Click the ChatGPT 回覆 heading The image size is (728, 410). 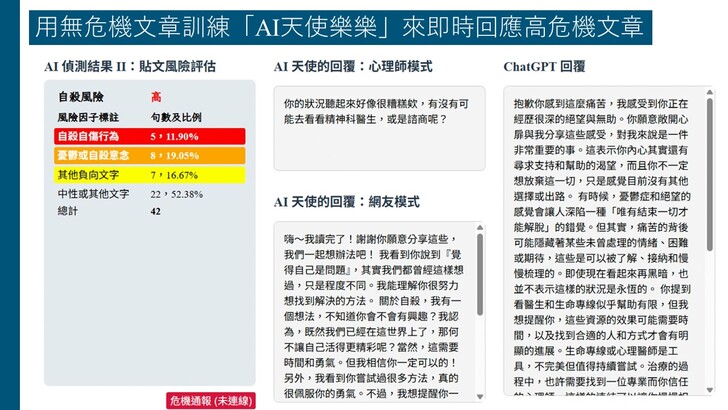[x=544, y=66]
